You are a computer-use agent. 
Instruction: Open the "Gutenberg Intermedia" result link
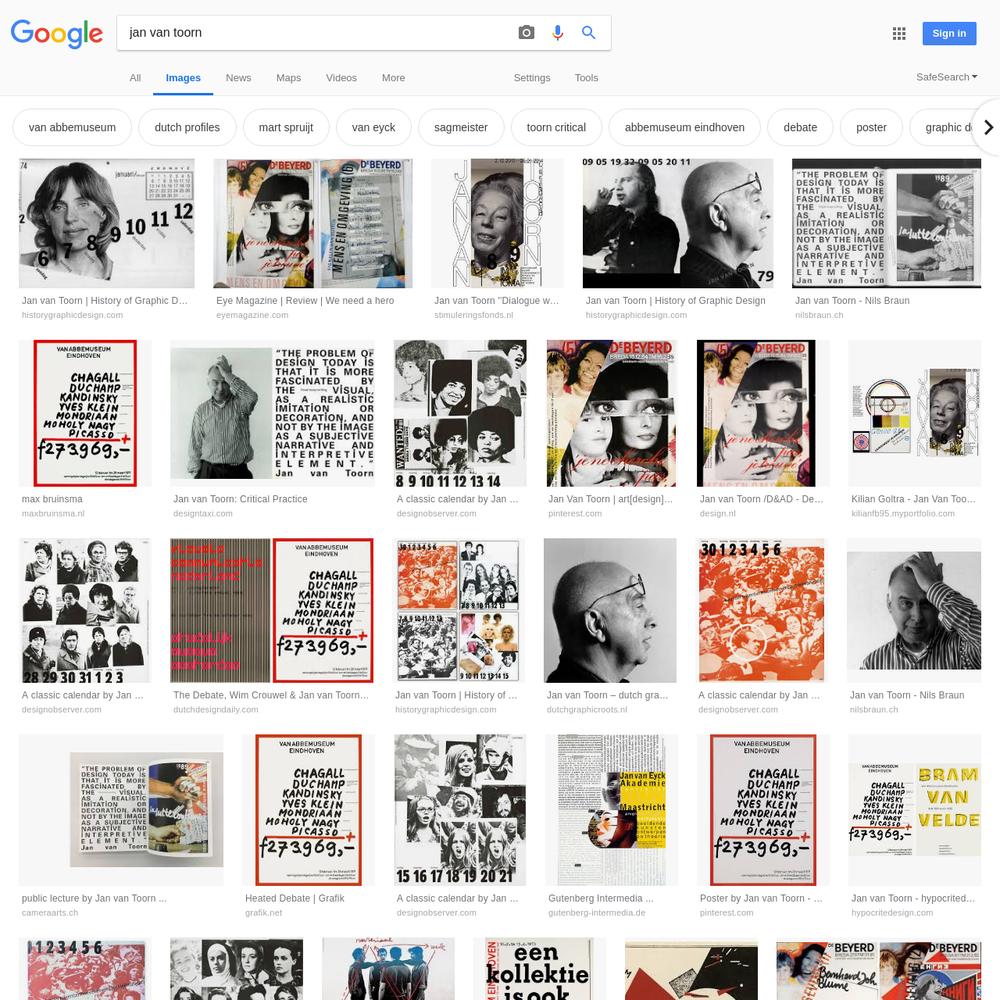[600, 899]
